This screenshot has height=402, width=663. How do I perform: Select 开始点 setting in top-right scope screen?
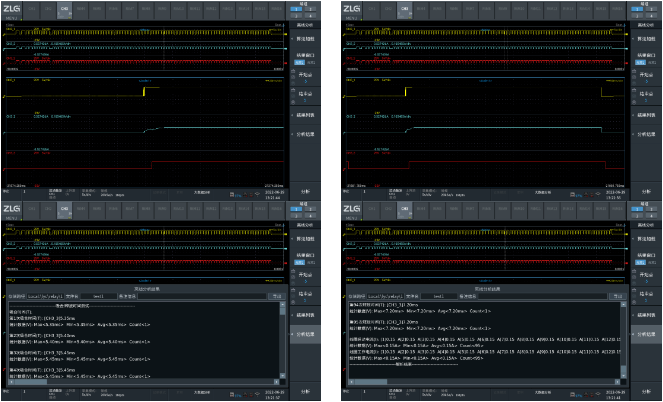coord(645,77)
